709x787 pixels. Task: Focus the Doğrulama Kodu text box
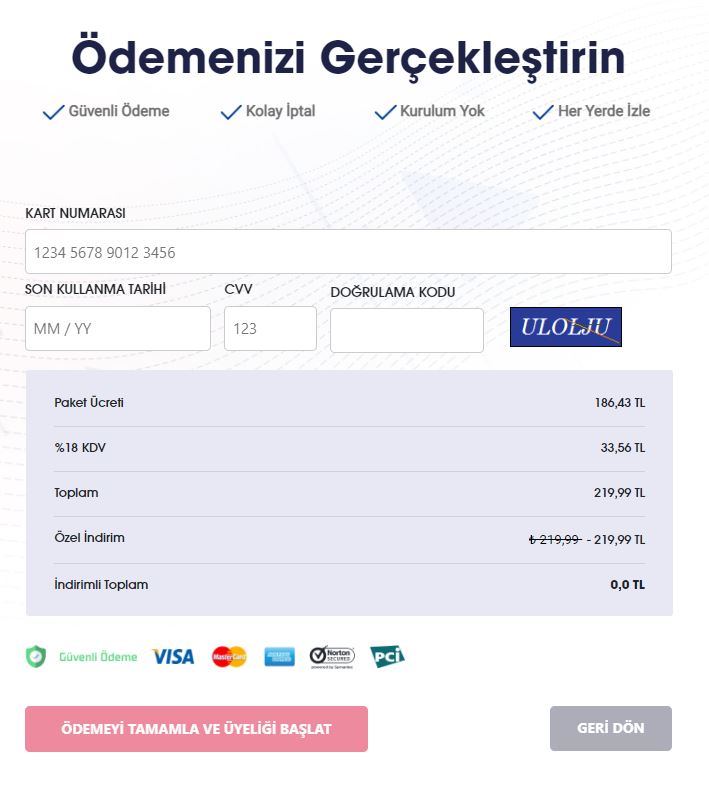[x=407, y=330]
